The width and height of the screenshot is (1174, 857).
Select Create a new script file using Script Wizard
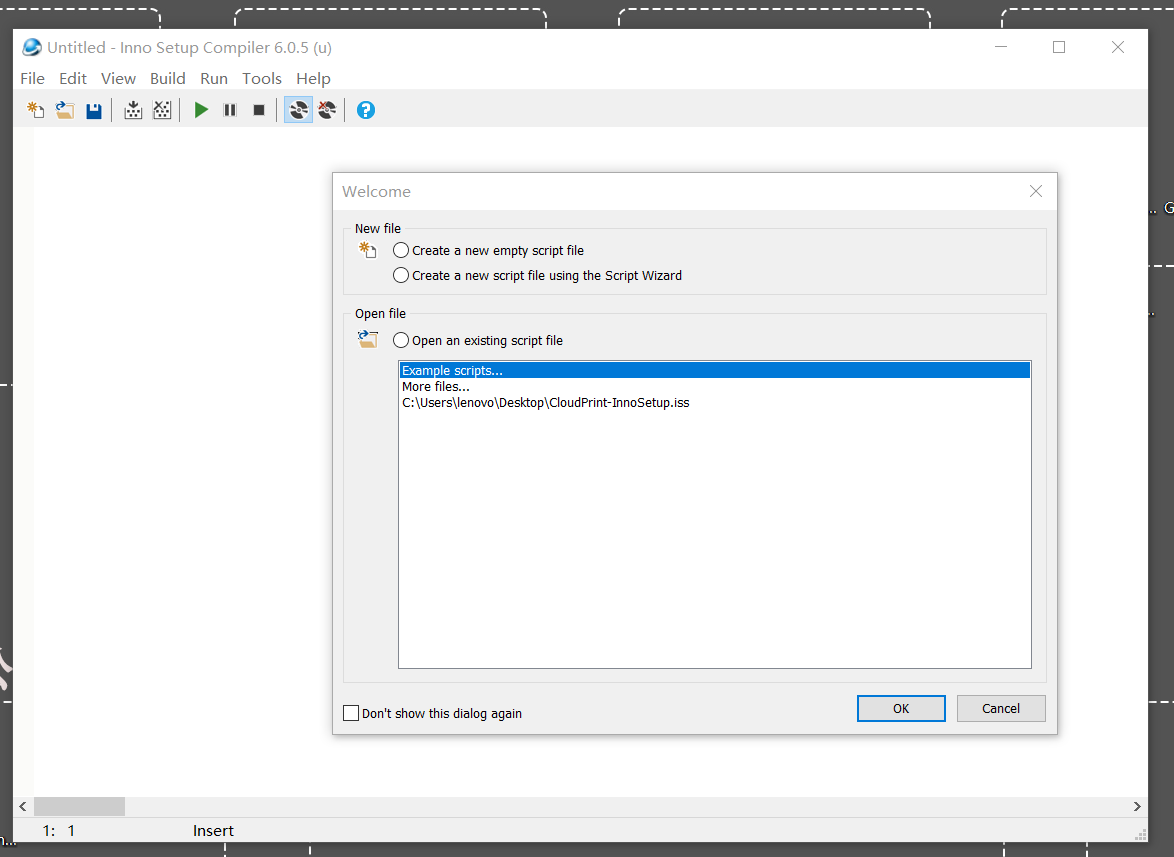pos(538,275)
